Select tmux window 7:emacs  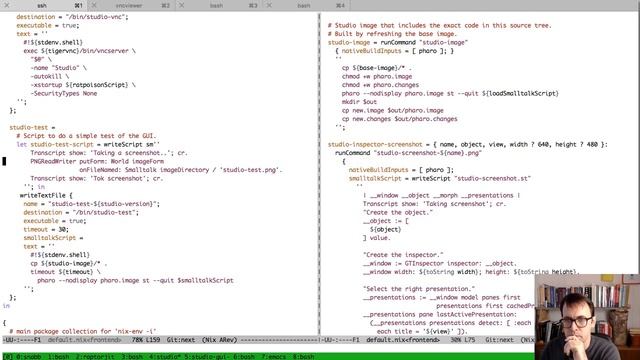click(x=273, y=356)
